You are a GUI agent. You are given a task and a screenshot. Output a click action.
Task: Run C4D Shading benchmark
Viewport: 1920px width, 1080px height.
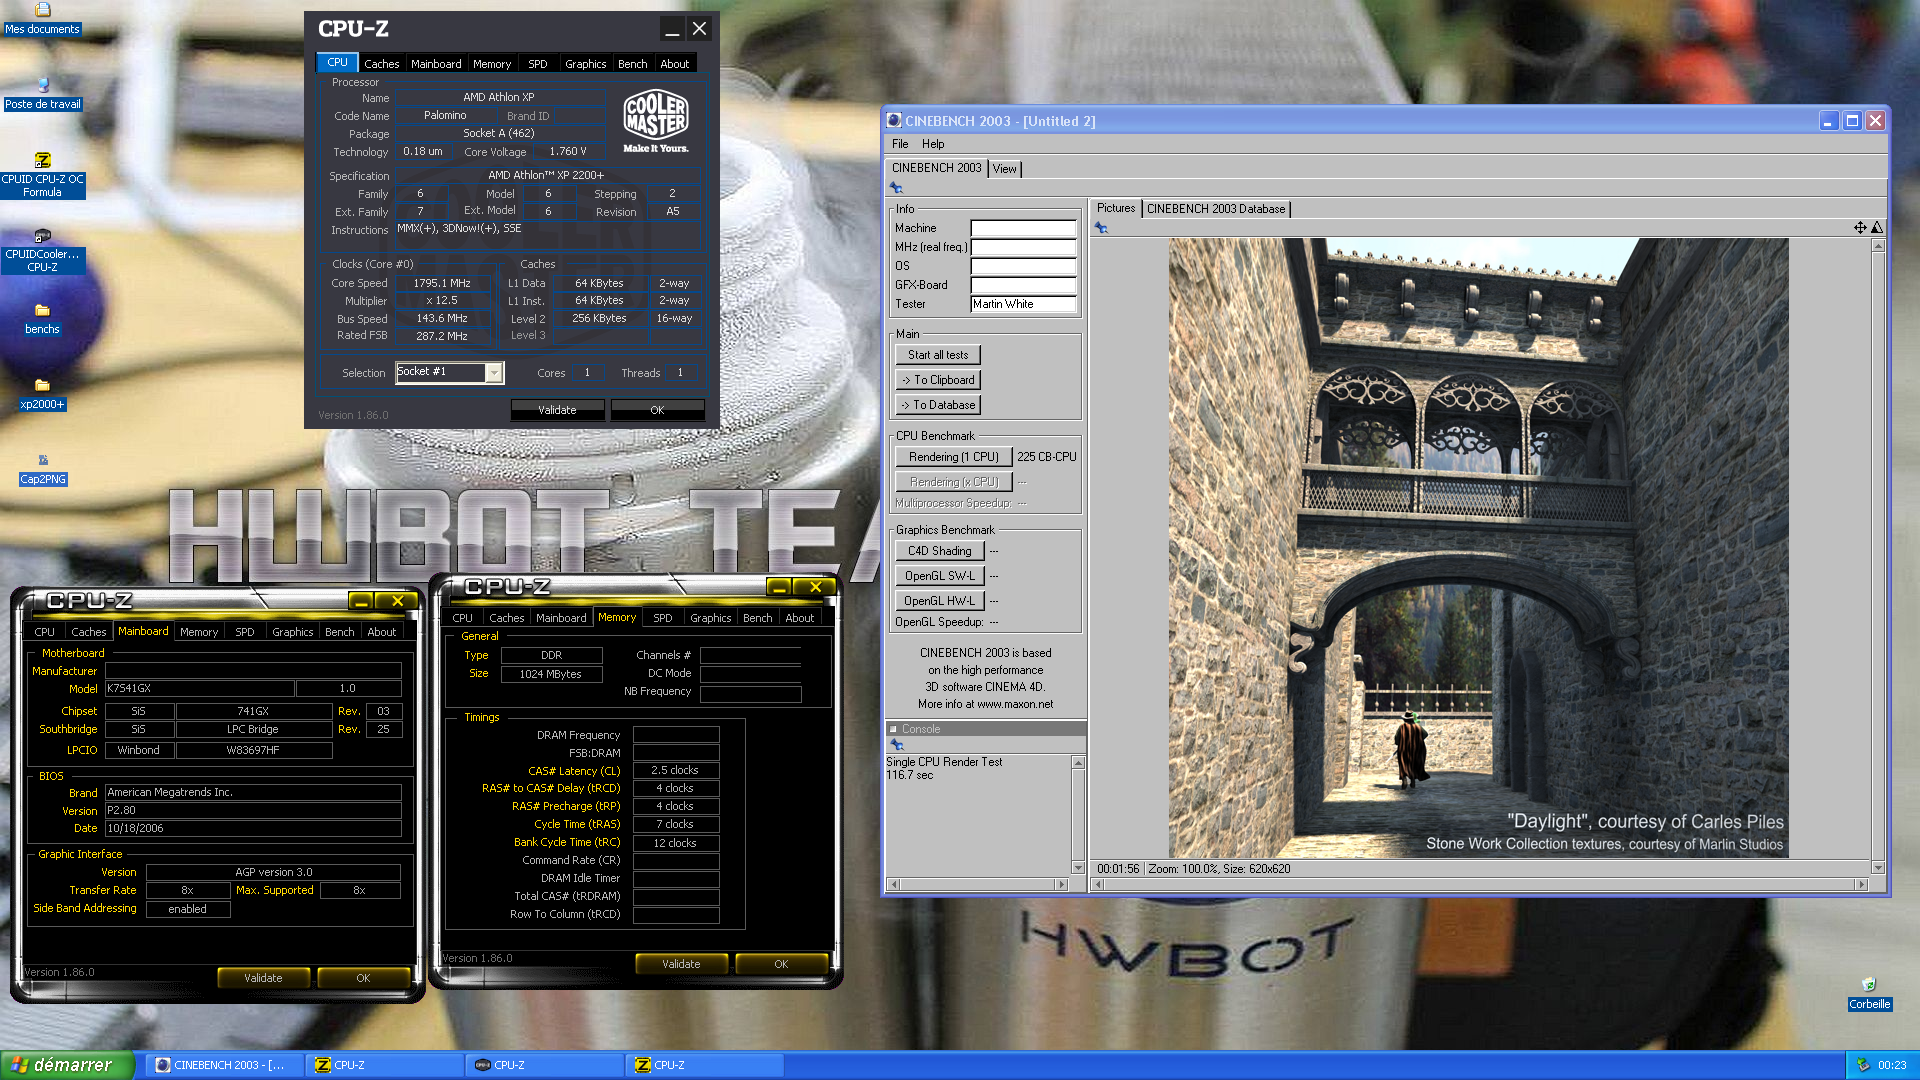click(x=940, y=551)
